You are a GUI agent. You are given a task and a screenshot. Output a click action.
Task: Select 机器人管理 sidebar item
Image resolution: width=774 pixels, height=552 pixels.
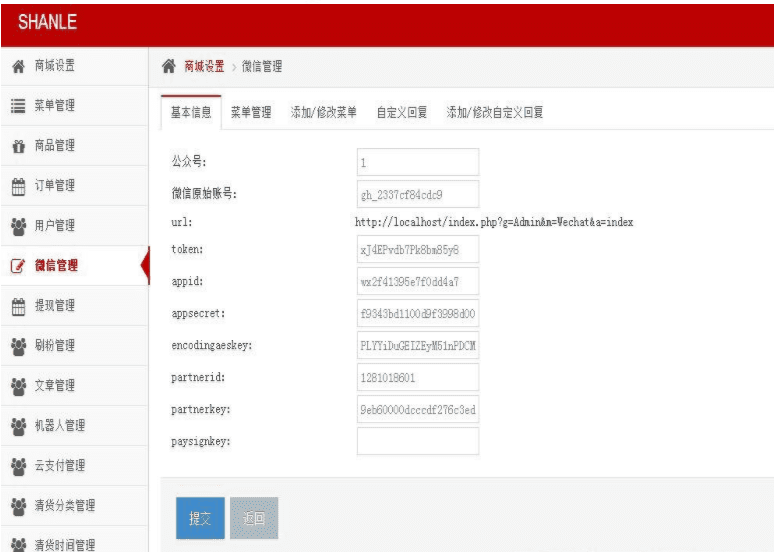tap(74, 426)
